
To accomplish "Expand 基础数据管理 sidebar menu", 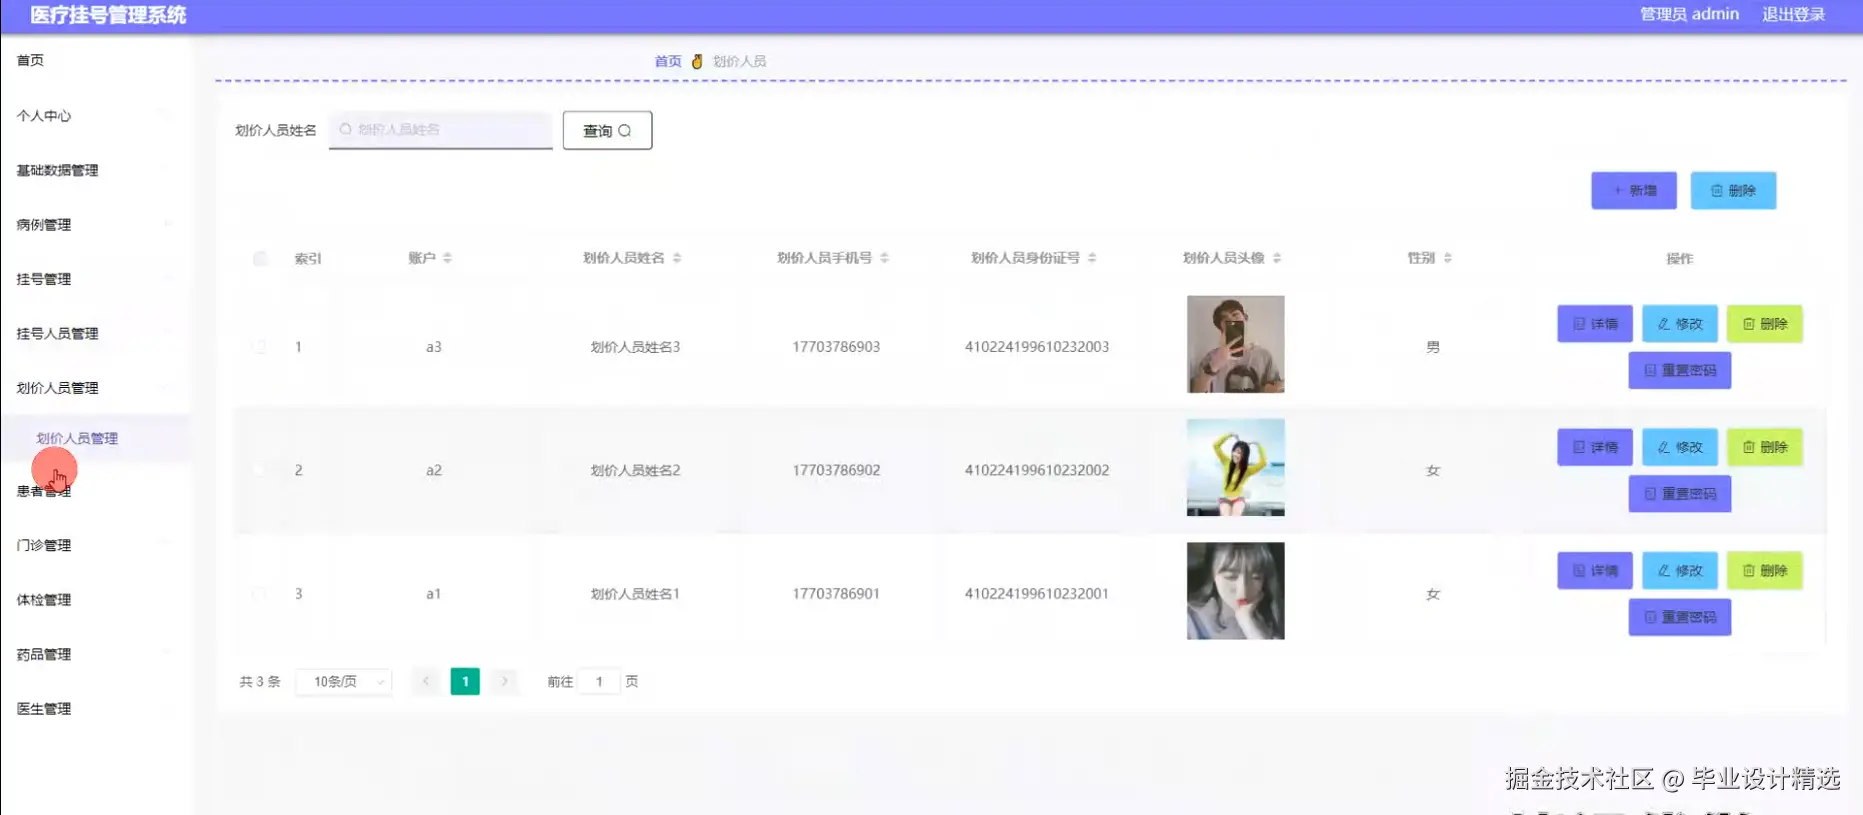I will 95,170.
